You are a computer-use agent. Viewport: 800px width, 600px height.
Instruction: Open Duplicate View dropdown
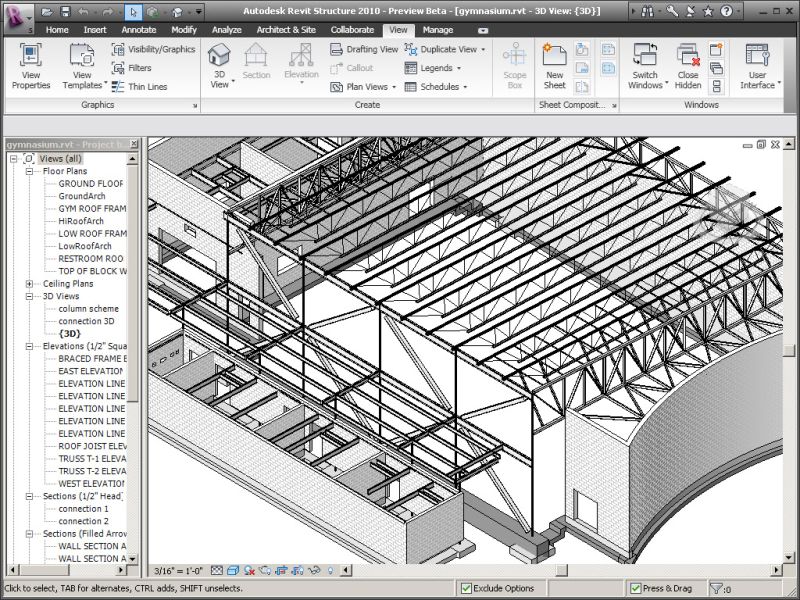point(445,49)
